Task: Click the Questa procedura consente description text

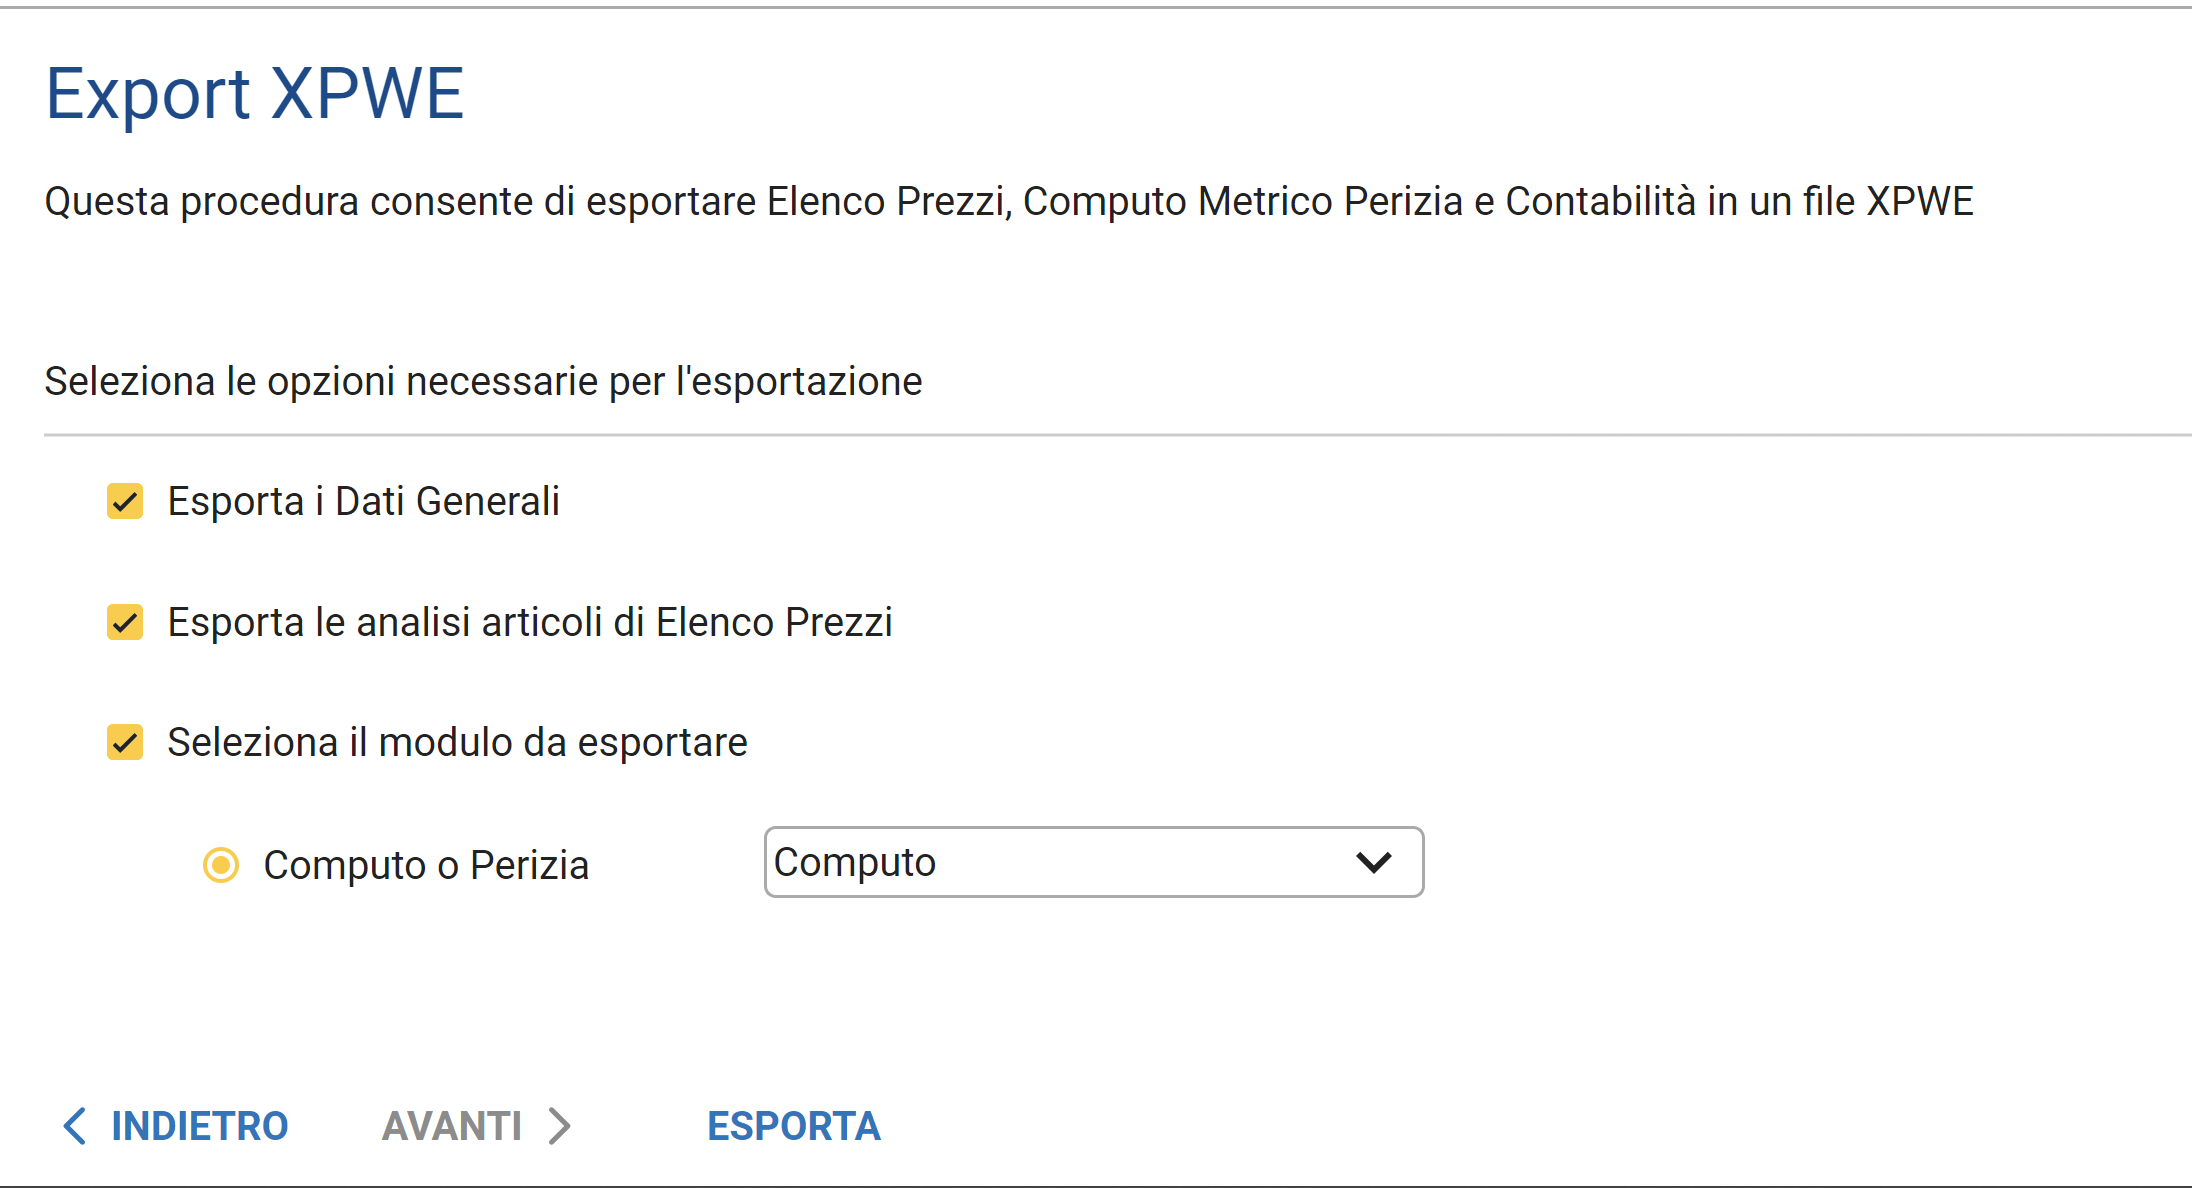Action: [x=1008, y=201]
